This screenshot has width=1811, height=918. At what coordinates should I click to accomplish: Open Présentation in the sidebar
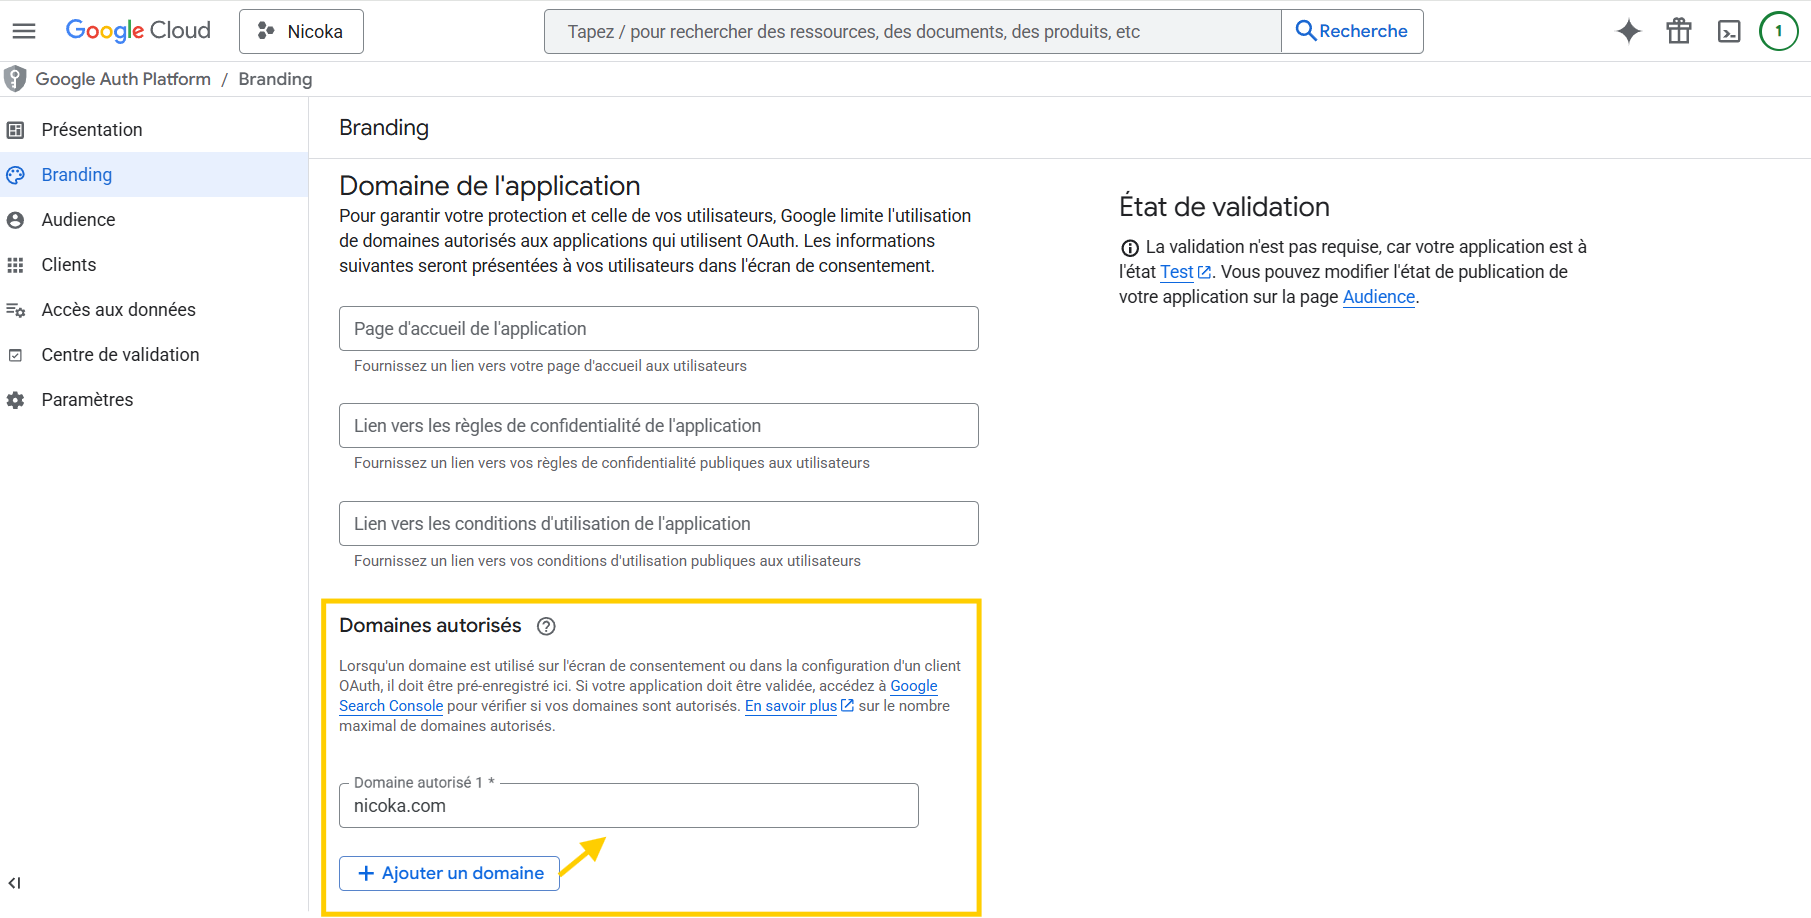pyautogui.click(x=92, y=130)
